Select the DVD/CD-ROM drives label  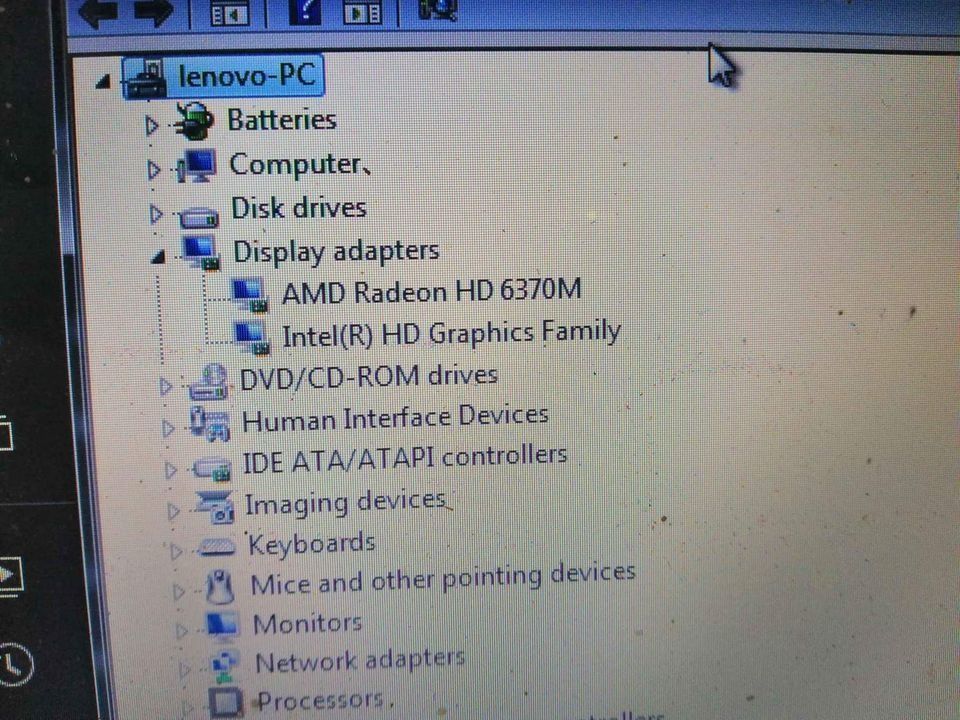[368, 377]
